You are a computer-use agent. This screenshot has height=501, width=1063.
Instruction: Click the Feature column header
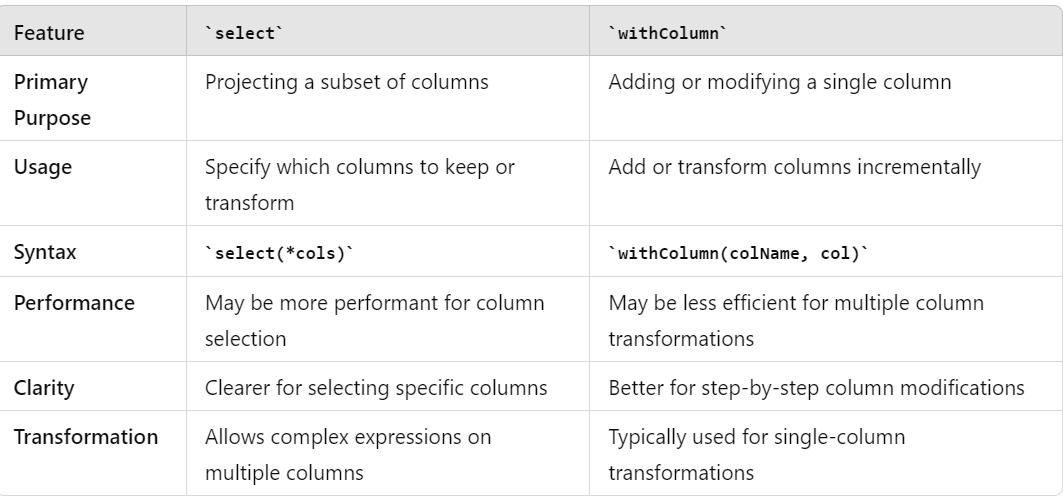click(x=49, y=33)
